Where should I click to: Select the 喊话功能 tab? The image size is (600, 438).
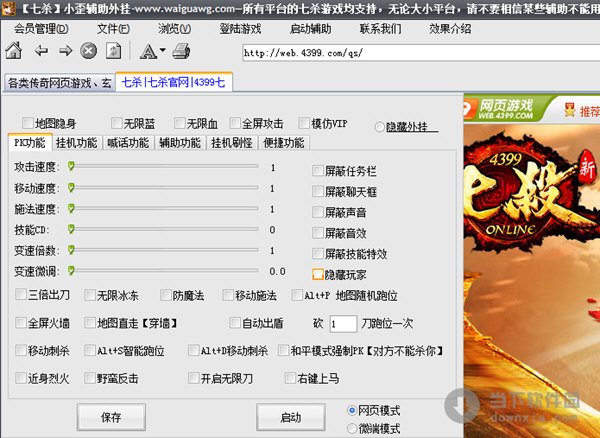point(128,143)
